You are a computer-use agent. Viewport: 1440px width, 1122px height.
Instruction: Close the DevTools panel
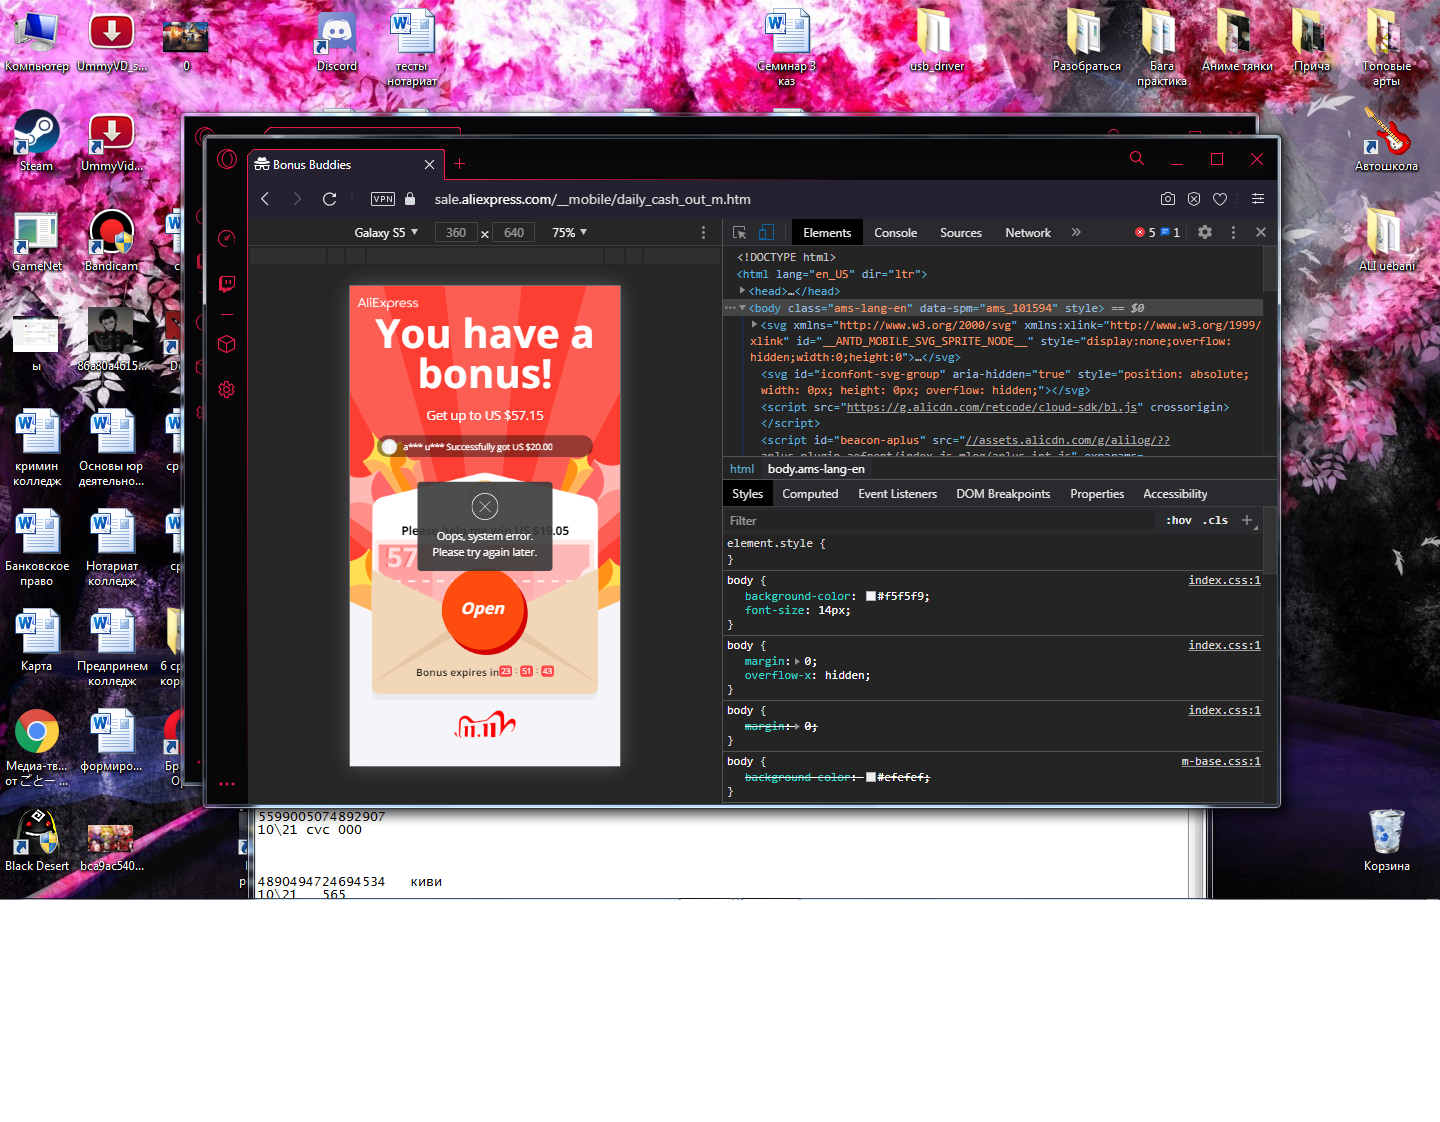1261,233
